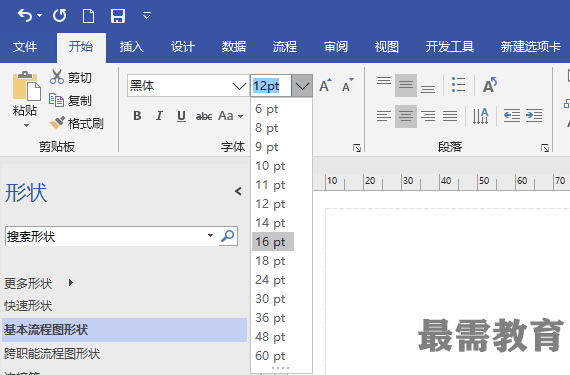The image size is (570, 375).
Task: Save the document using floppy icon
Action: (118, 16)
